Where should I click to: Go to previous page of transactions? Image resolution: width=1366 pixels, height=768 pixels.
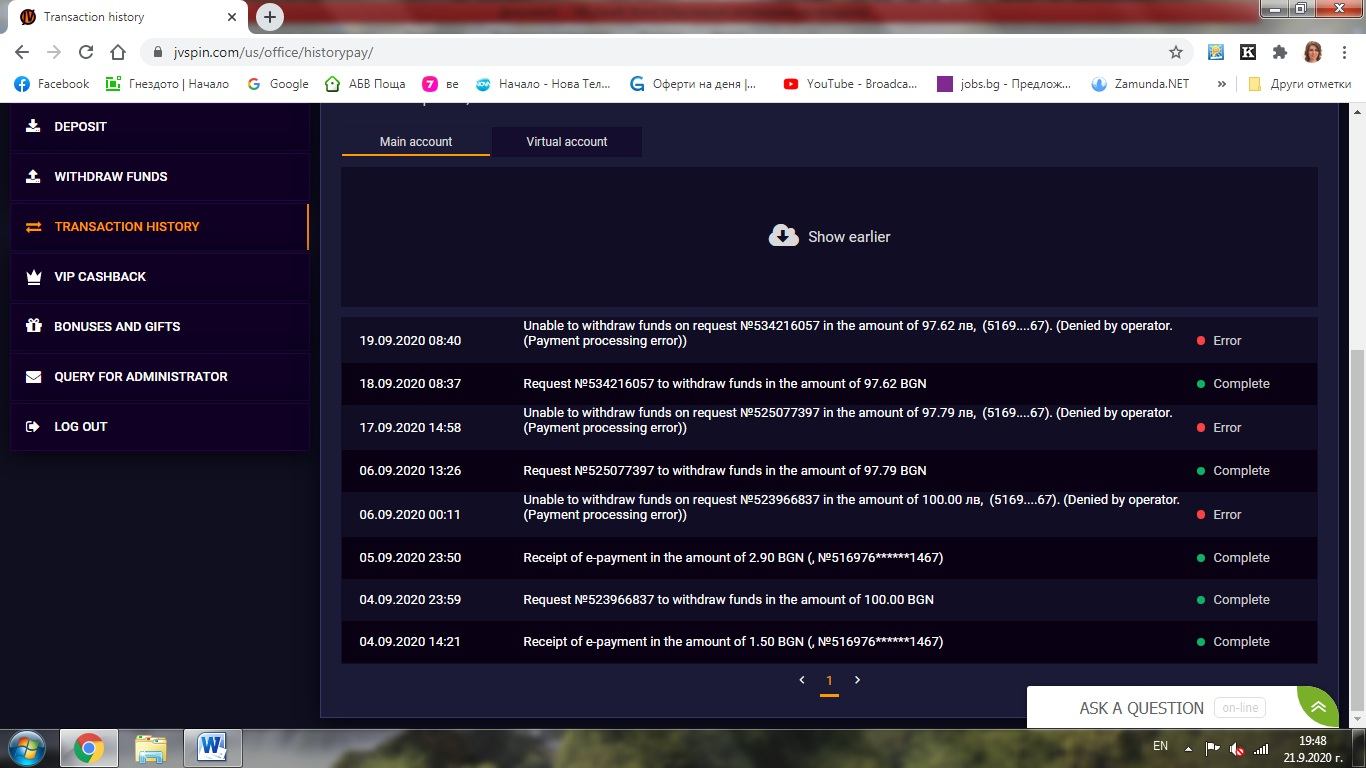point(802,680)
